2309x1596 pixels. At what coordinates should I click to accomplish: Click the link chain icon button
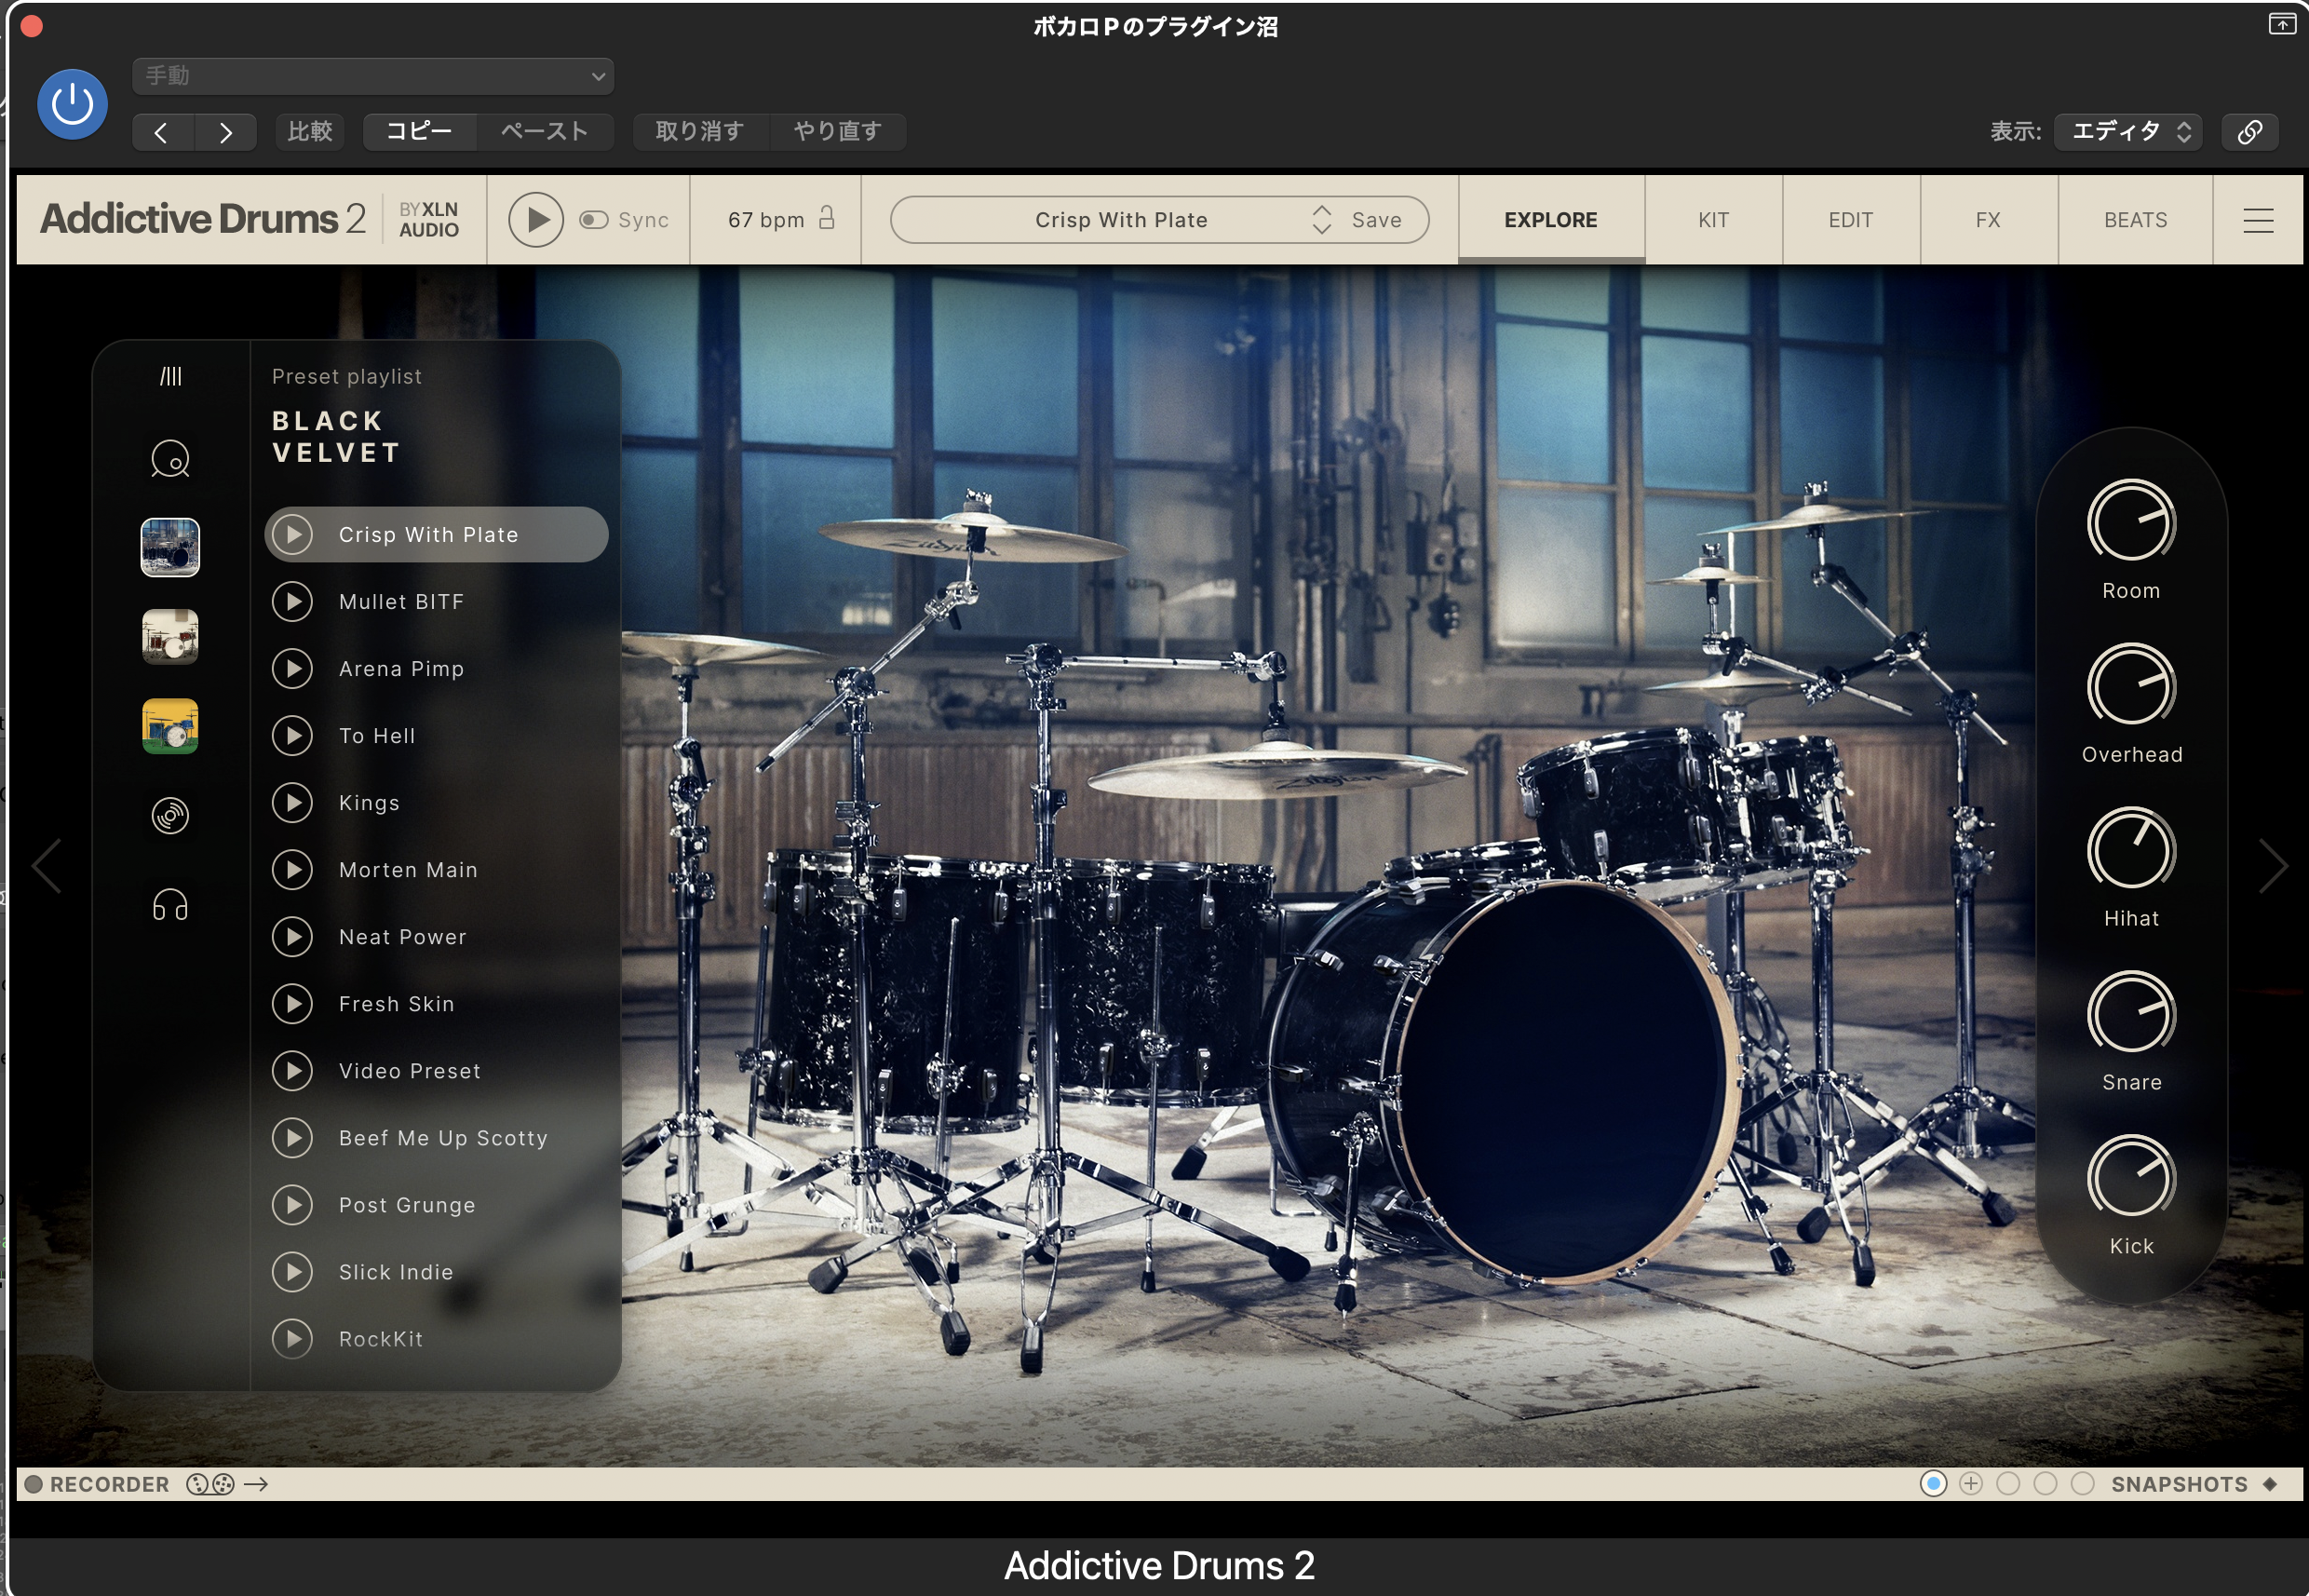point(2249,132)
